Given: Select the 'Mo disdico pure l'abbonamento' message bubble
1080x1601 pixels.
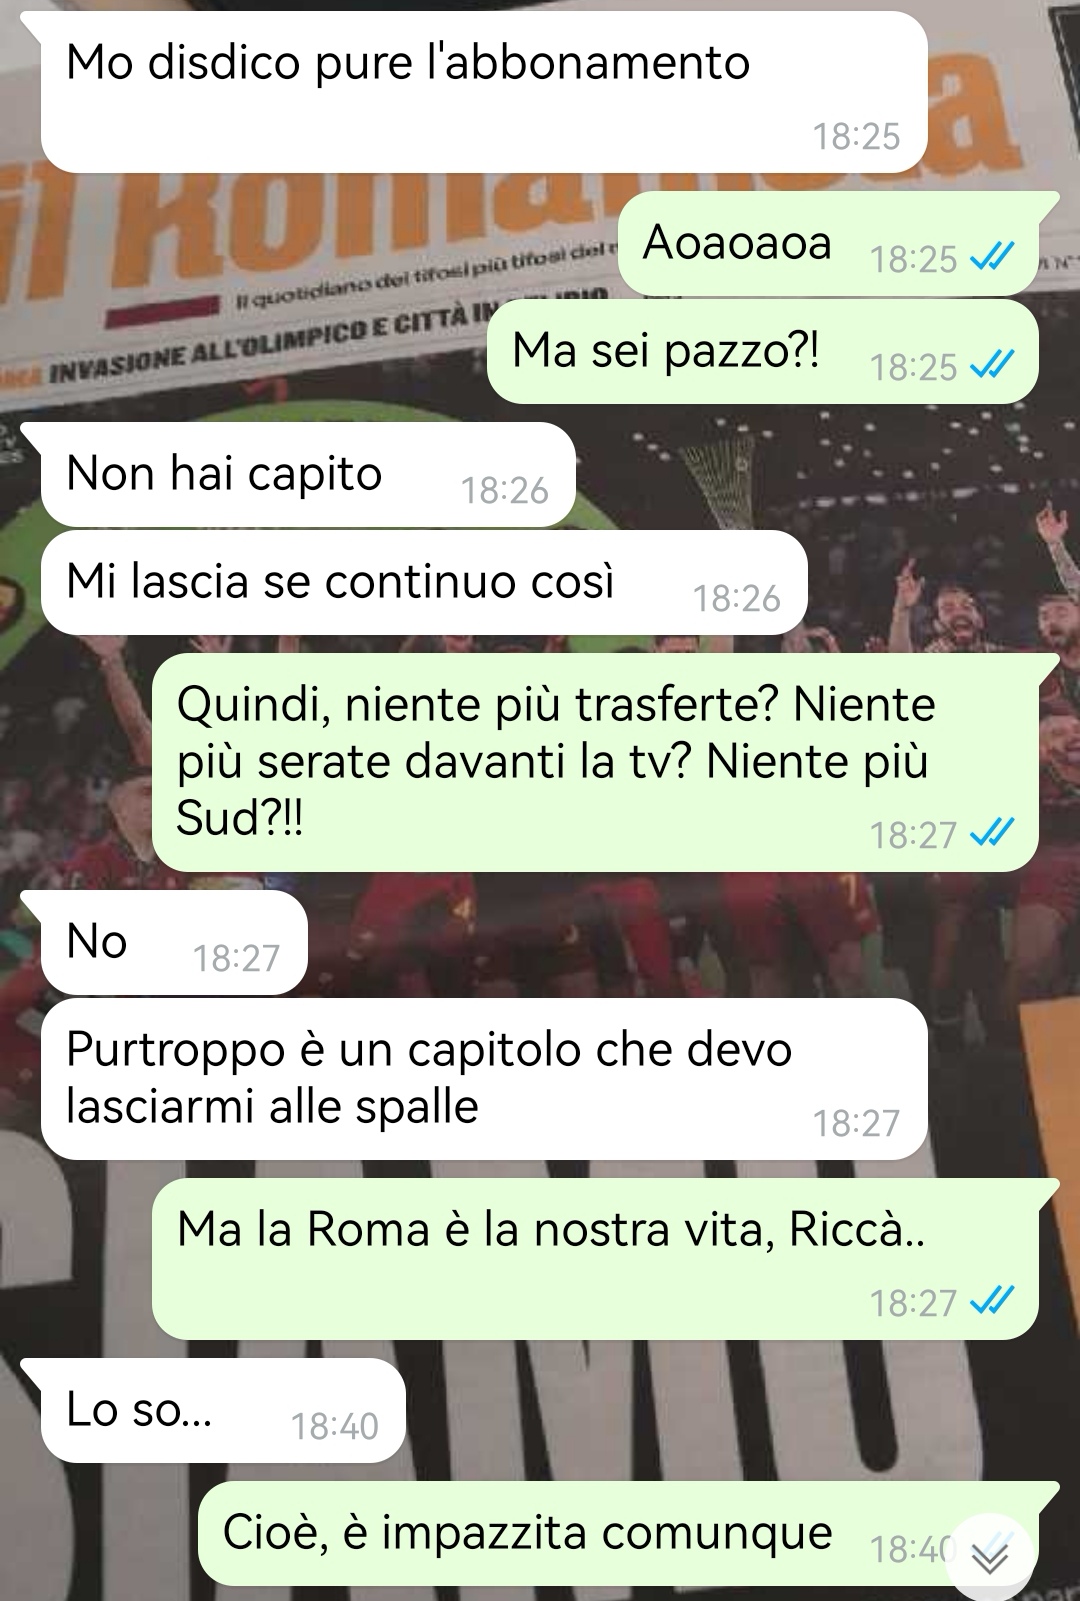Looking at the screenshot, I should click(484, 92).
